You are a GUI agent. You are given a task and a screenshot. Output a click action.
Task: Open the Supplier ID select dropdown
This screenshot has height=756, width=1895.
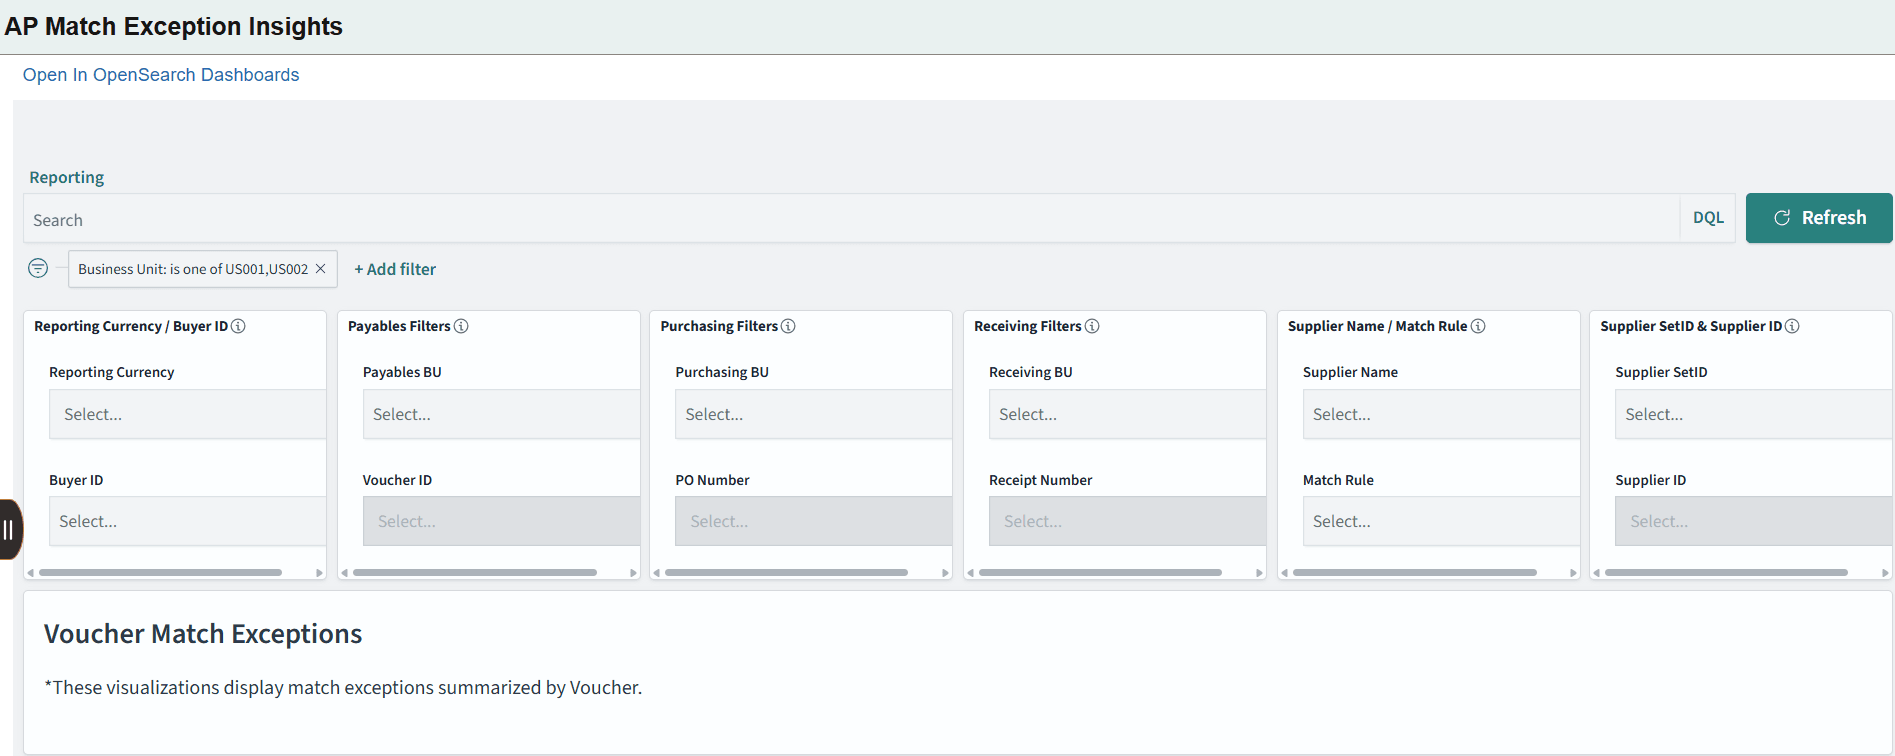[1753, 521]
